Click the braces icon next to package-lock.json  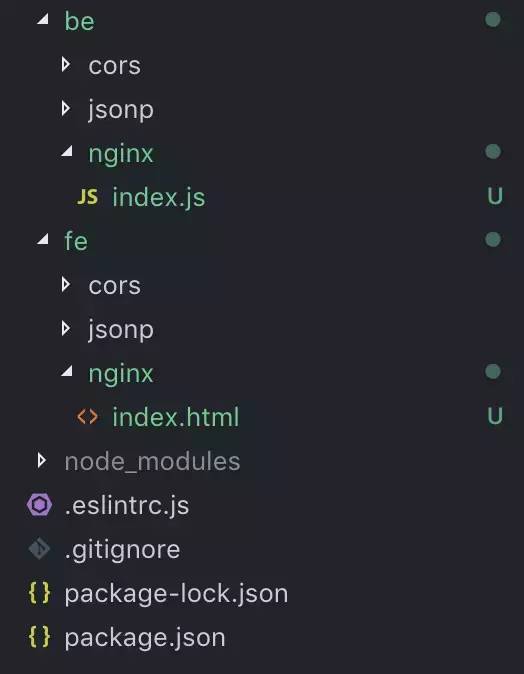tap(39, 593)
